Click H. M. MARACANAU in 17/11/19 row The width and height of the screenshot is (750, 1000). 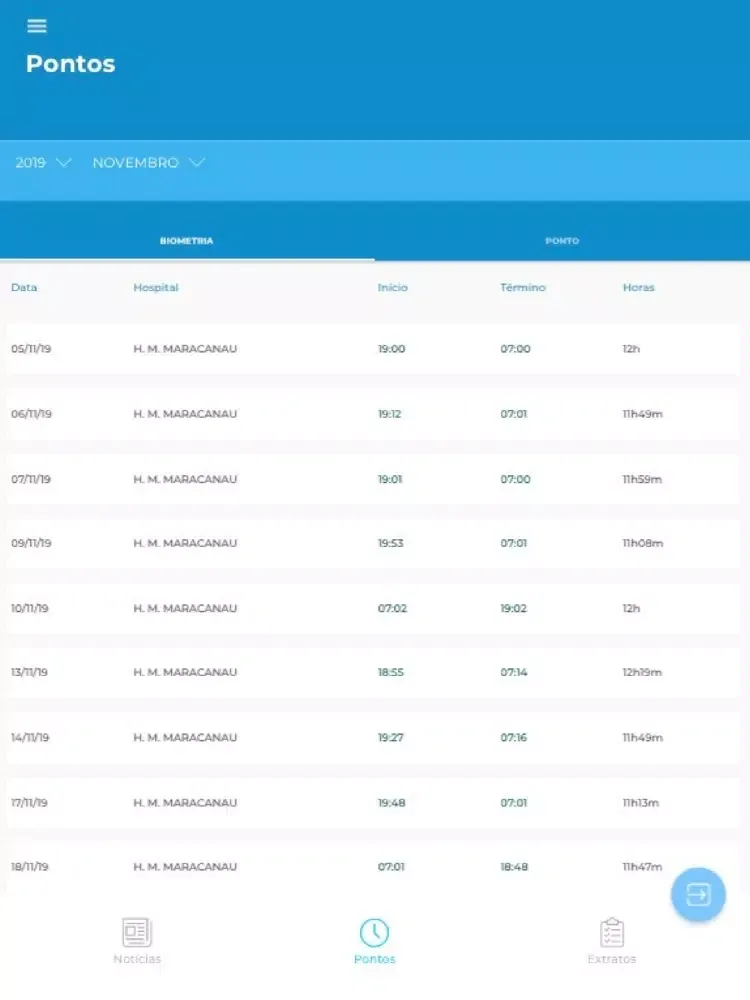point(185,802)
